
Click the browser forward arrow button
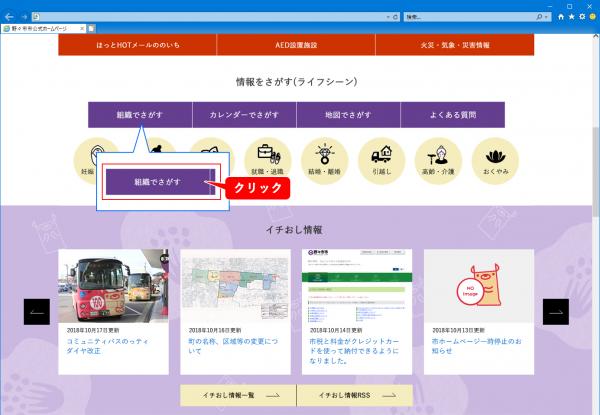pos(23,17)
